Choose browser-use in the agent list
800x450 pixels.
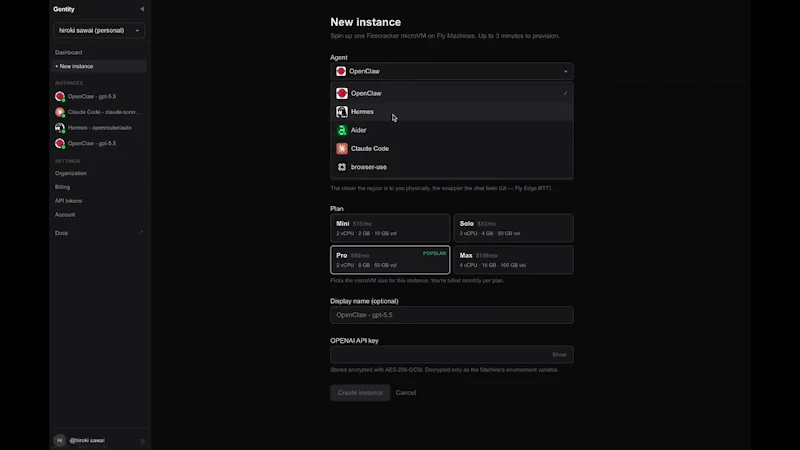[x=452, y=167]
